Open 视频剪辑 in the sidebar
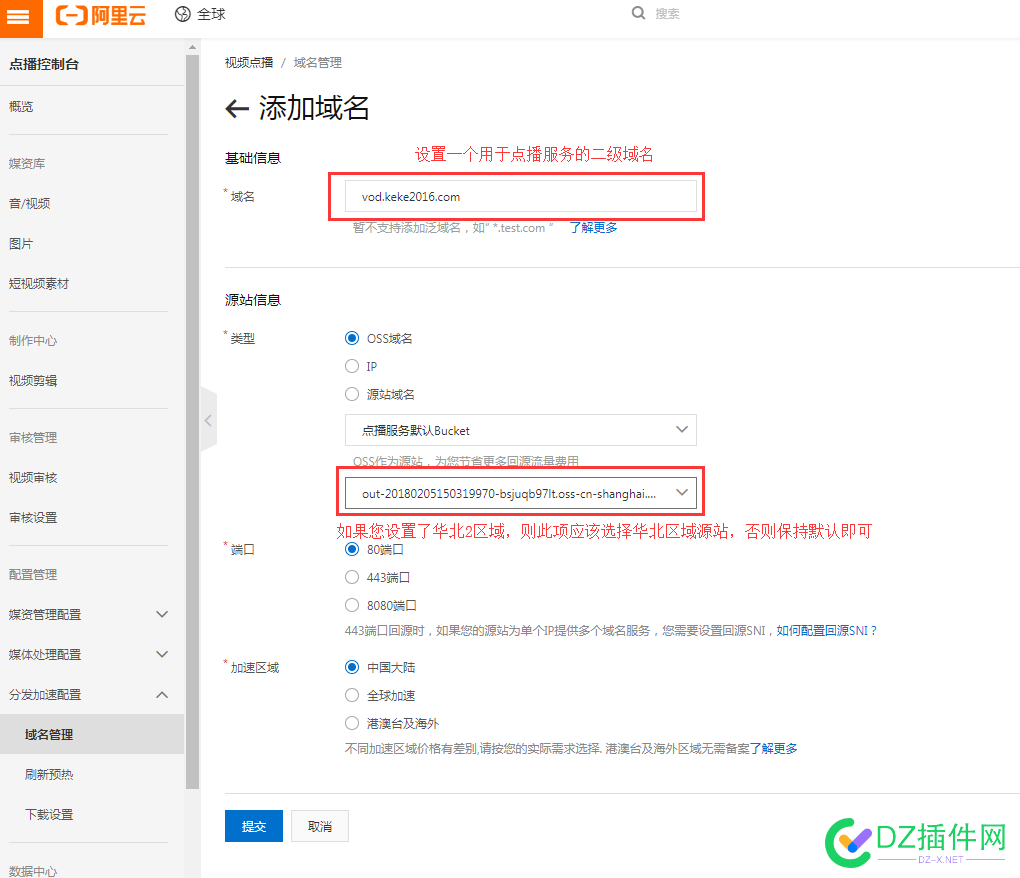 33,381
